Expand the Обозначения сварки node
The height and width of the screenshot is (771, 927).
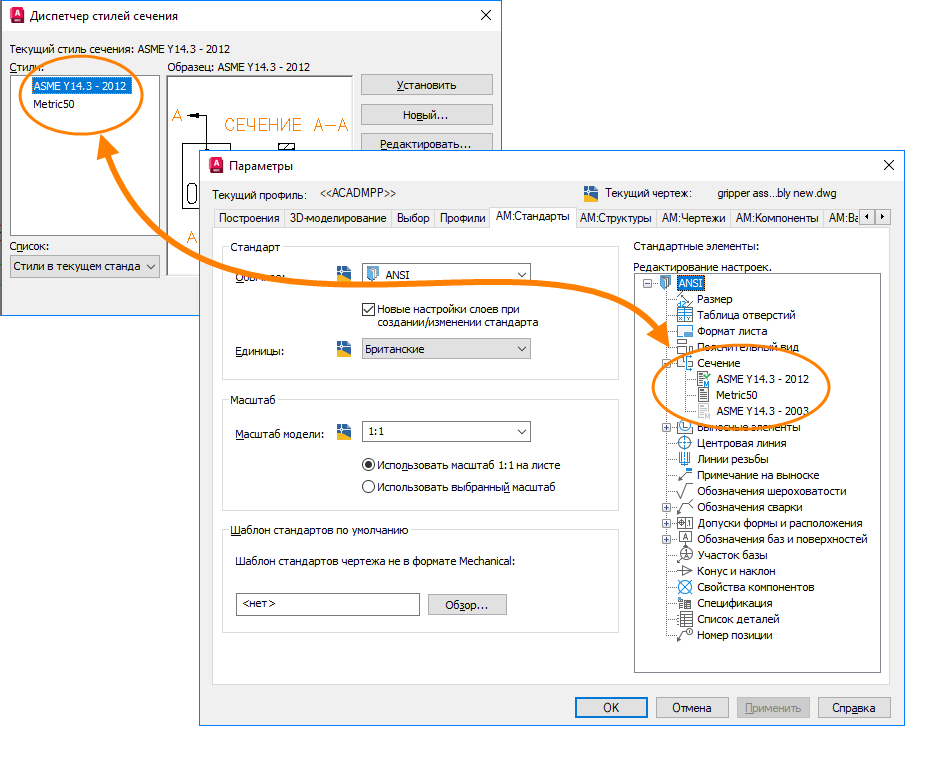coord(666,507)
